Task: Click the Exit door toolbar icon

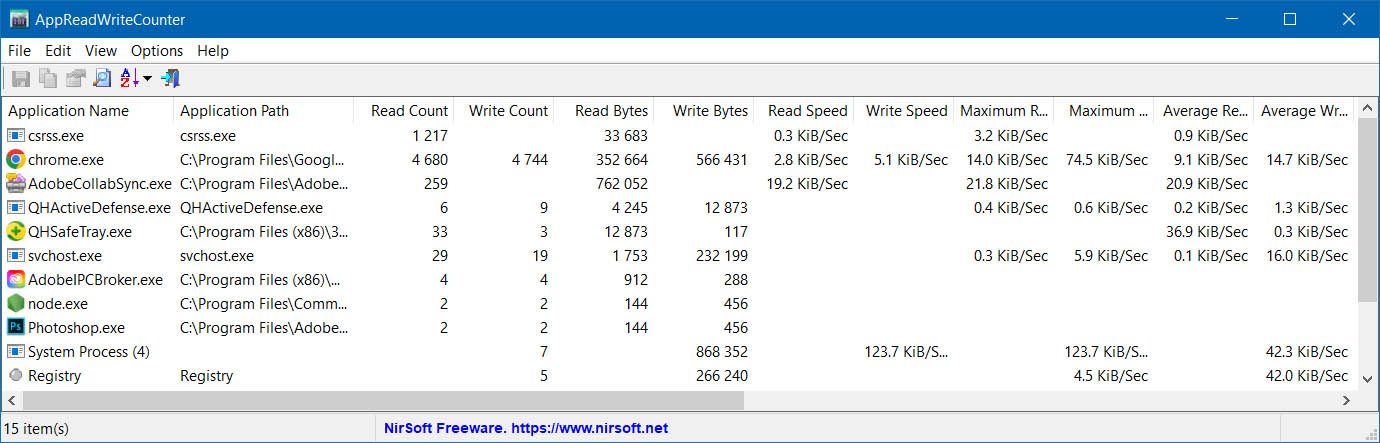Action: coord(170,78)
